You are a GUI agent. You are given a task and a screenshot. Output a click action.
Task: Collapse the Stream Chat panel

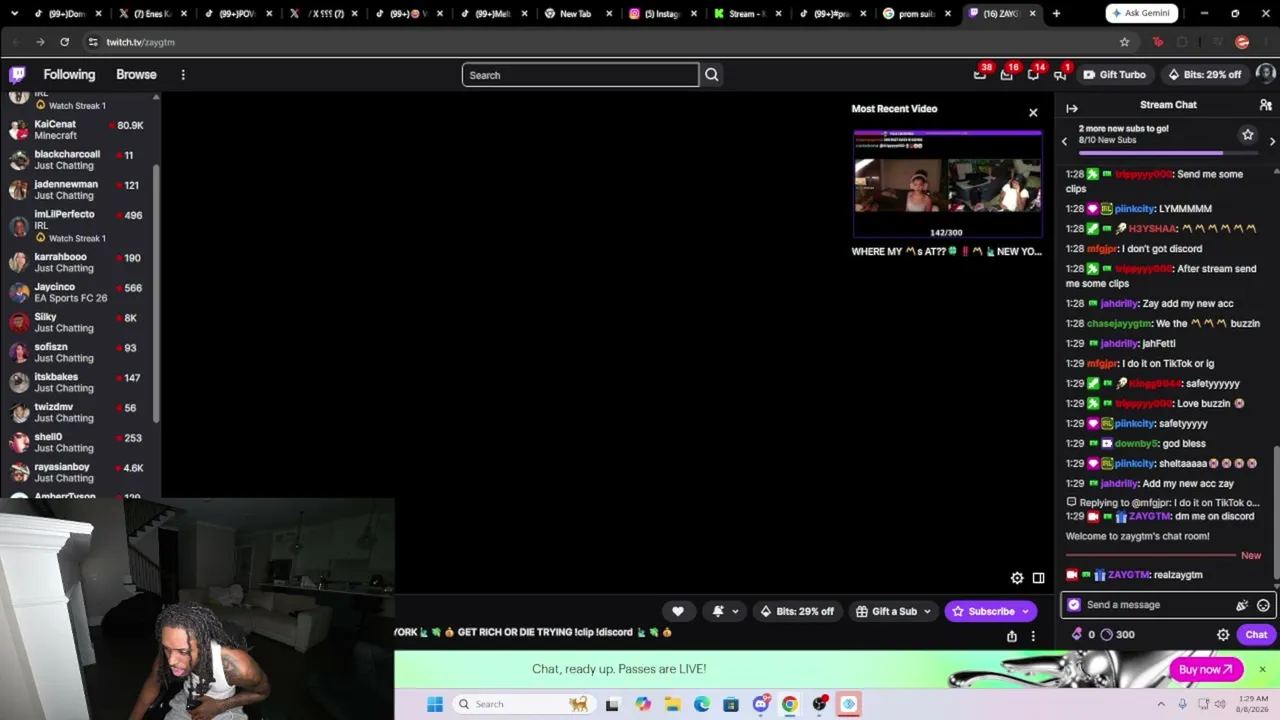pos(1072,108)
